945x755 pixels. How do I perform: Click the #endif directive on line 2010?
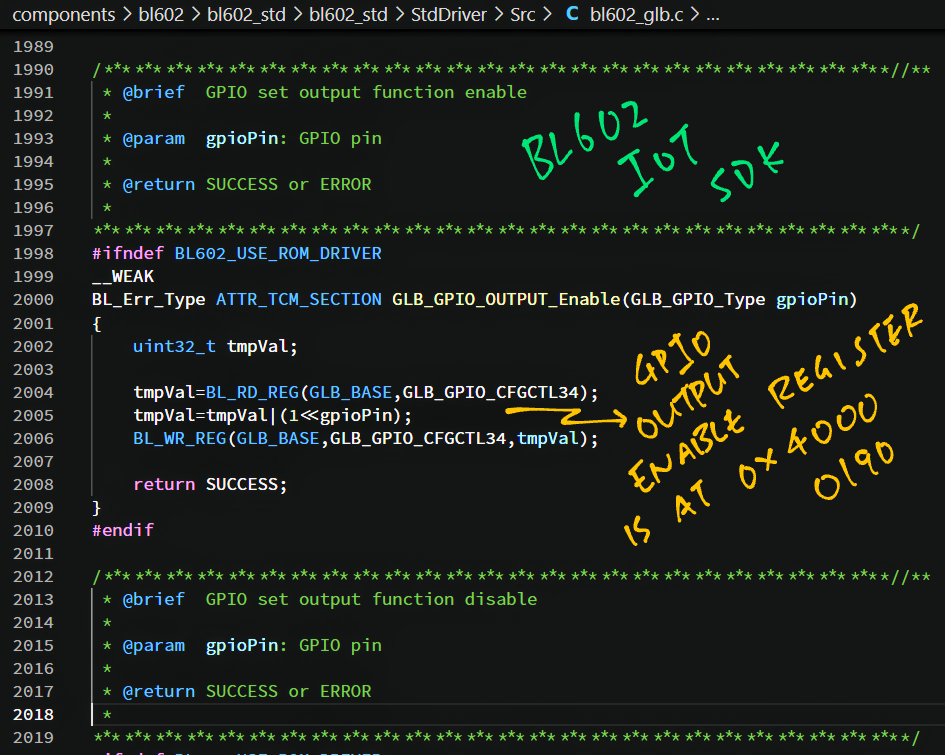(122, 530)
